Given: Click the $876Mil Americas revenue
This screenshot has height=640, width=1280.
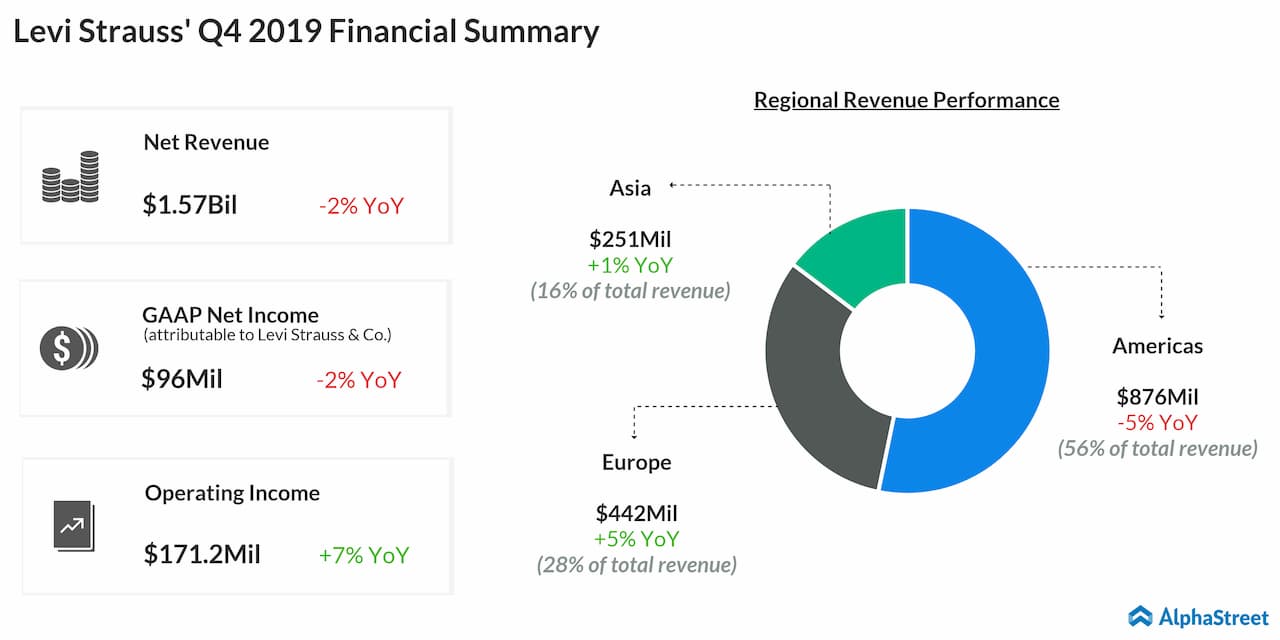Looking at the screenshot, I should tap(1157, 397).
